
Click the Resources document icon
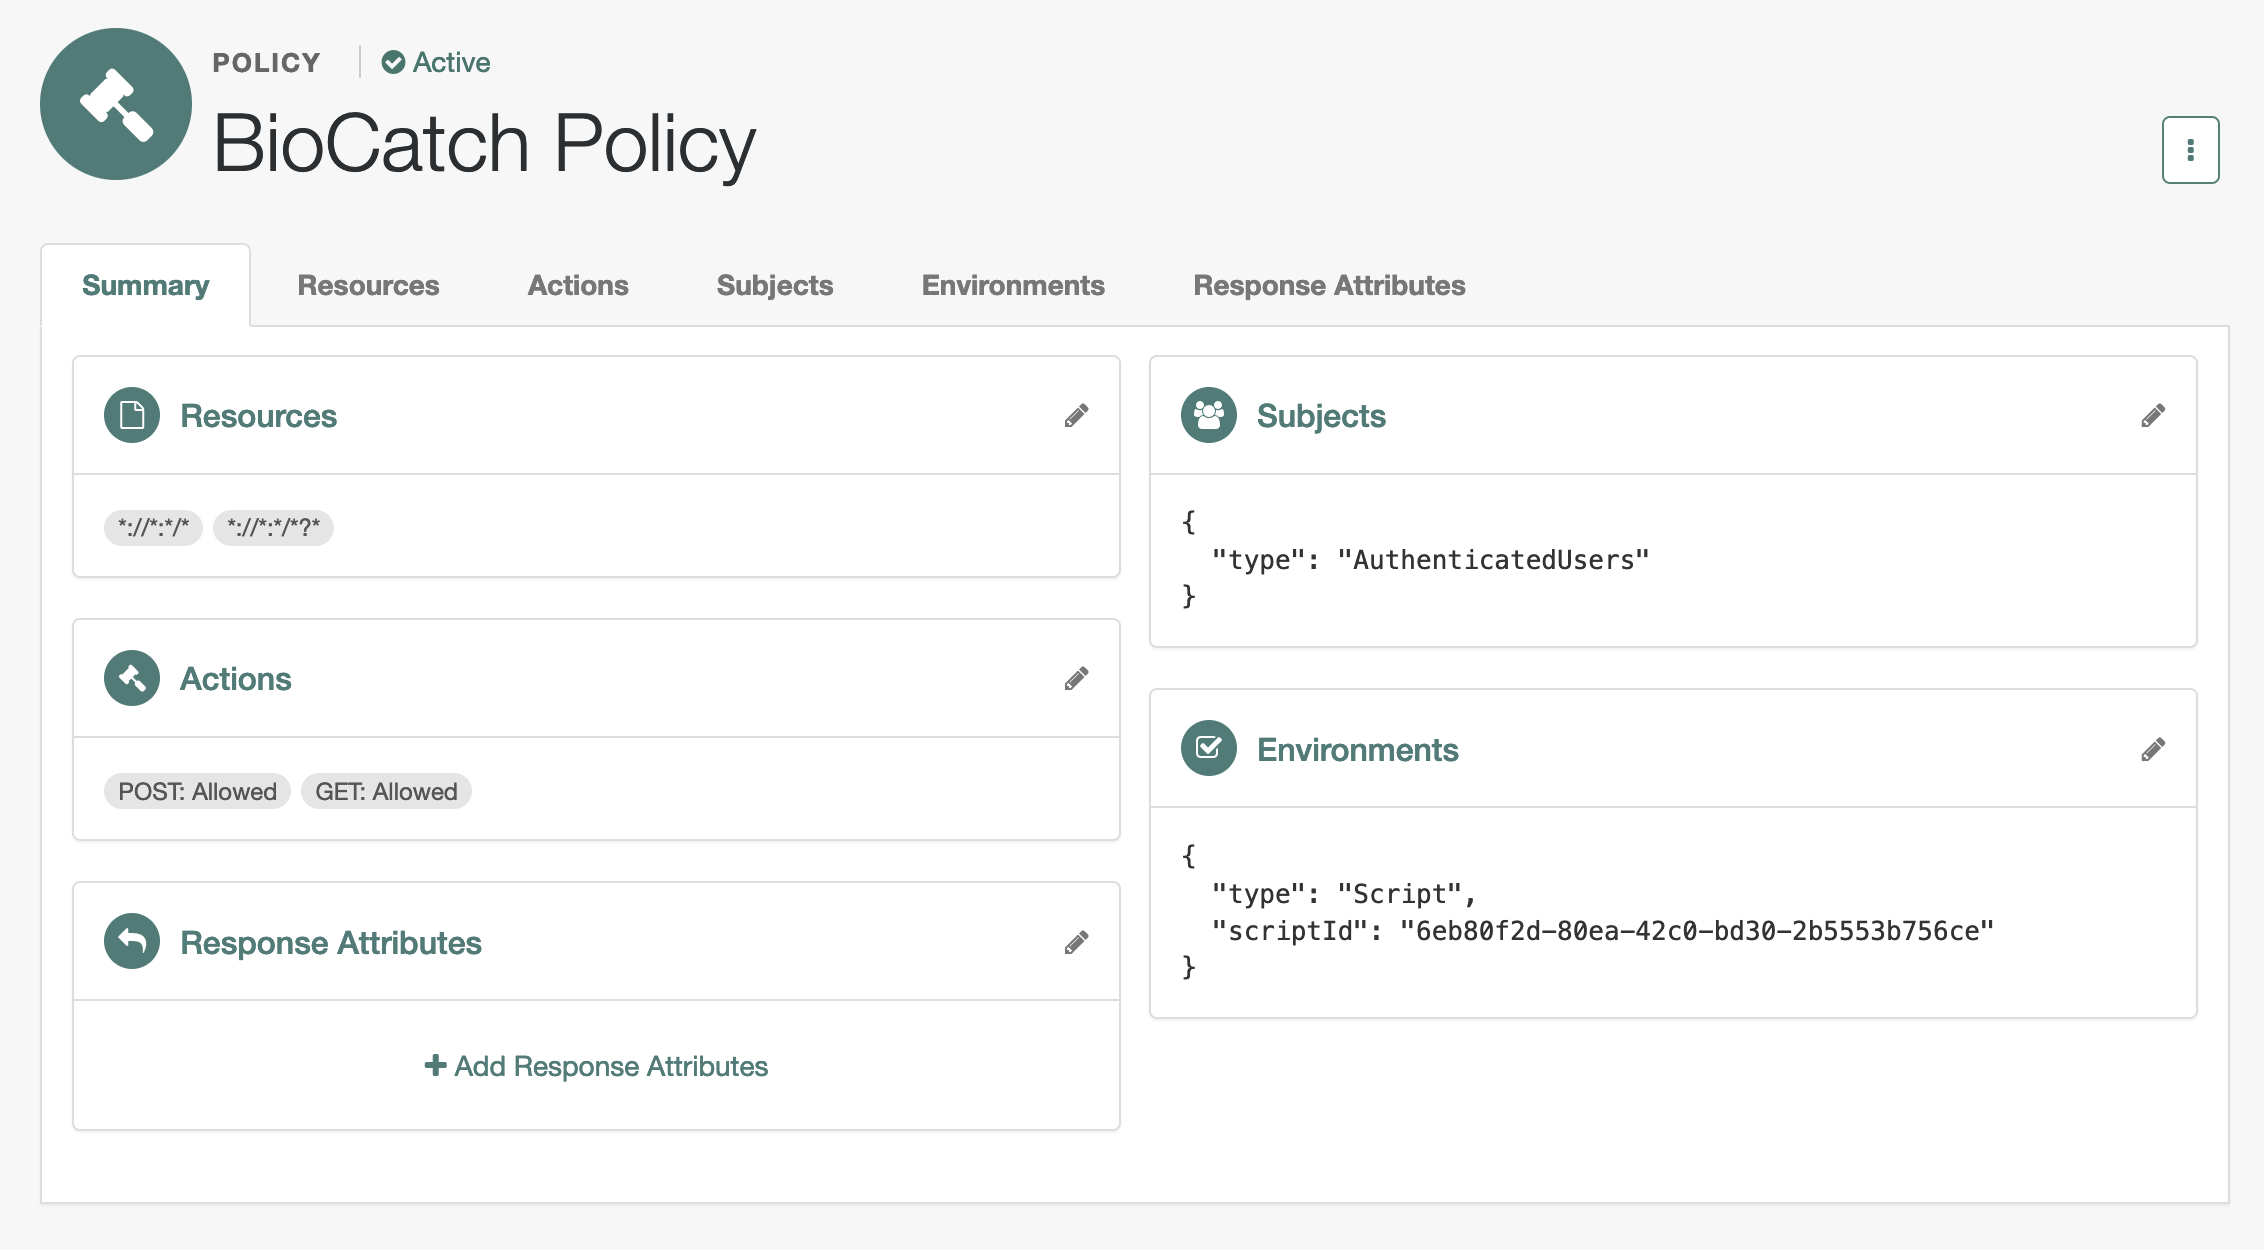click(x=131, y=416)
